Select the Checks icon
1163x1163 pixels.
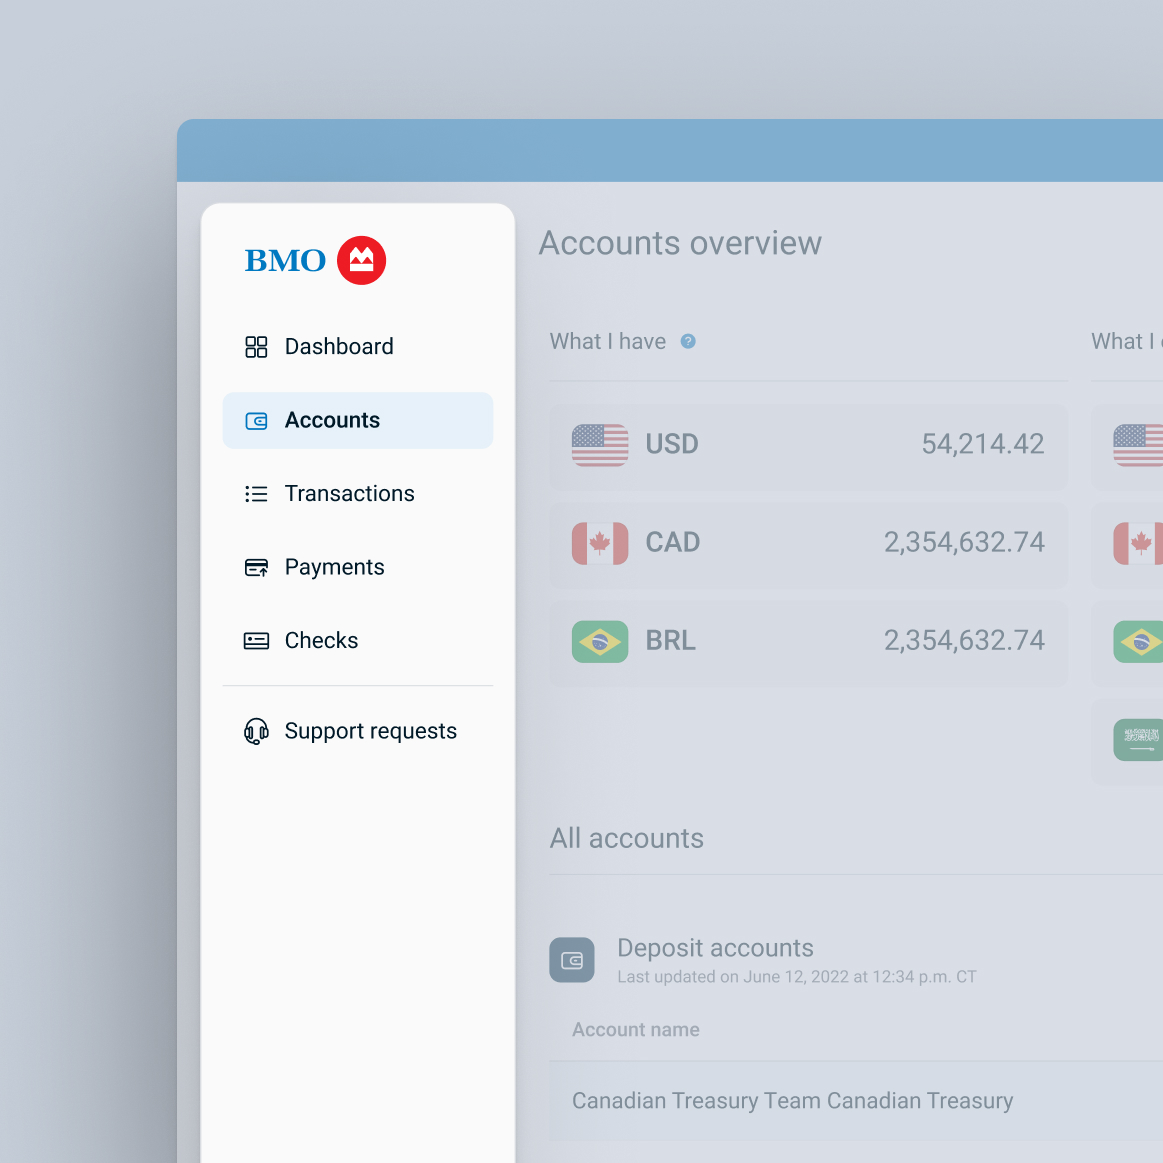pos(257,640)
